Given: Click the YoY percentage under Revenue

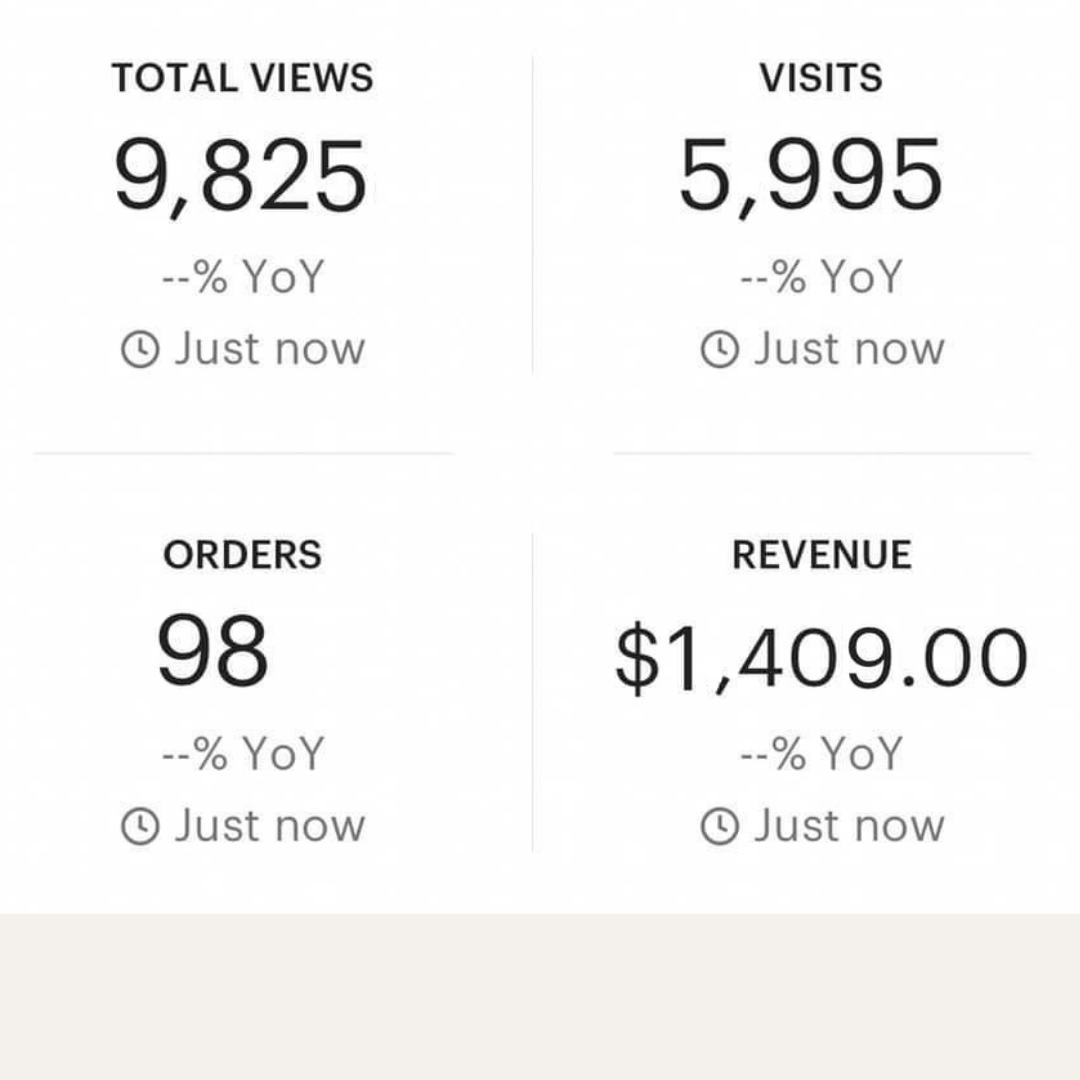Looking at the screenshot, I should point(821,753).
